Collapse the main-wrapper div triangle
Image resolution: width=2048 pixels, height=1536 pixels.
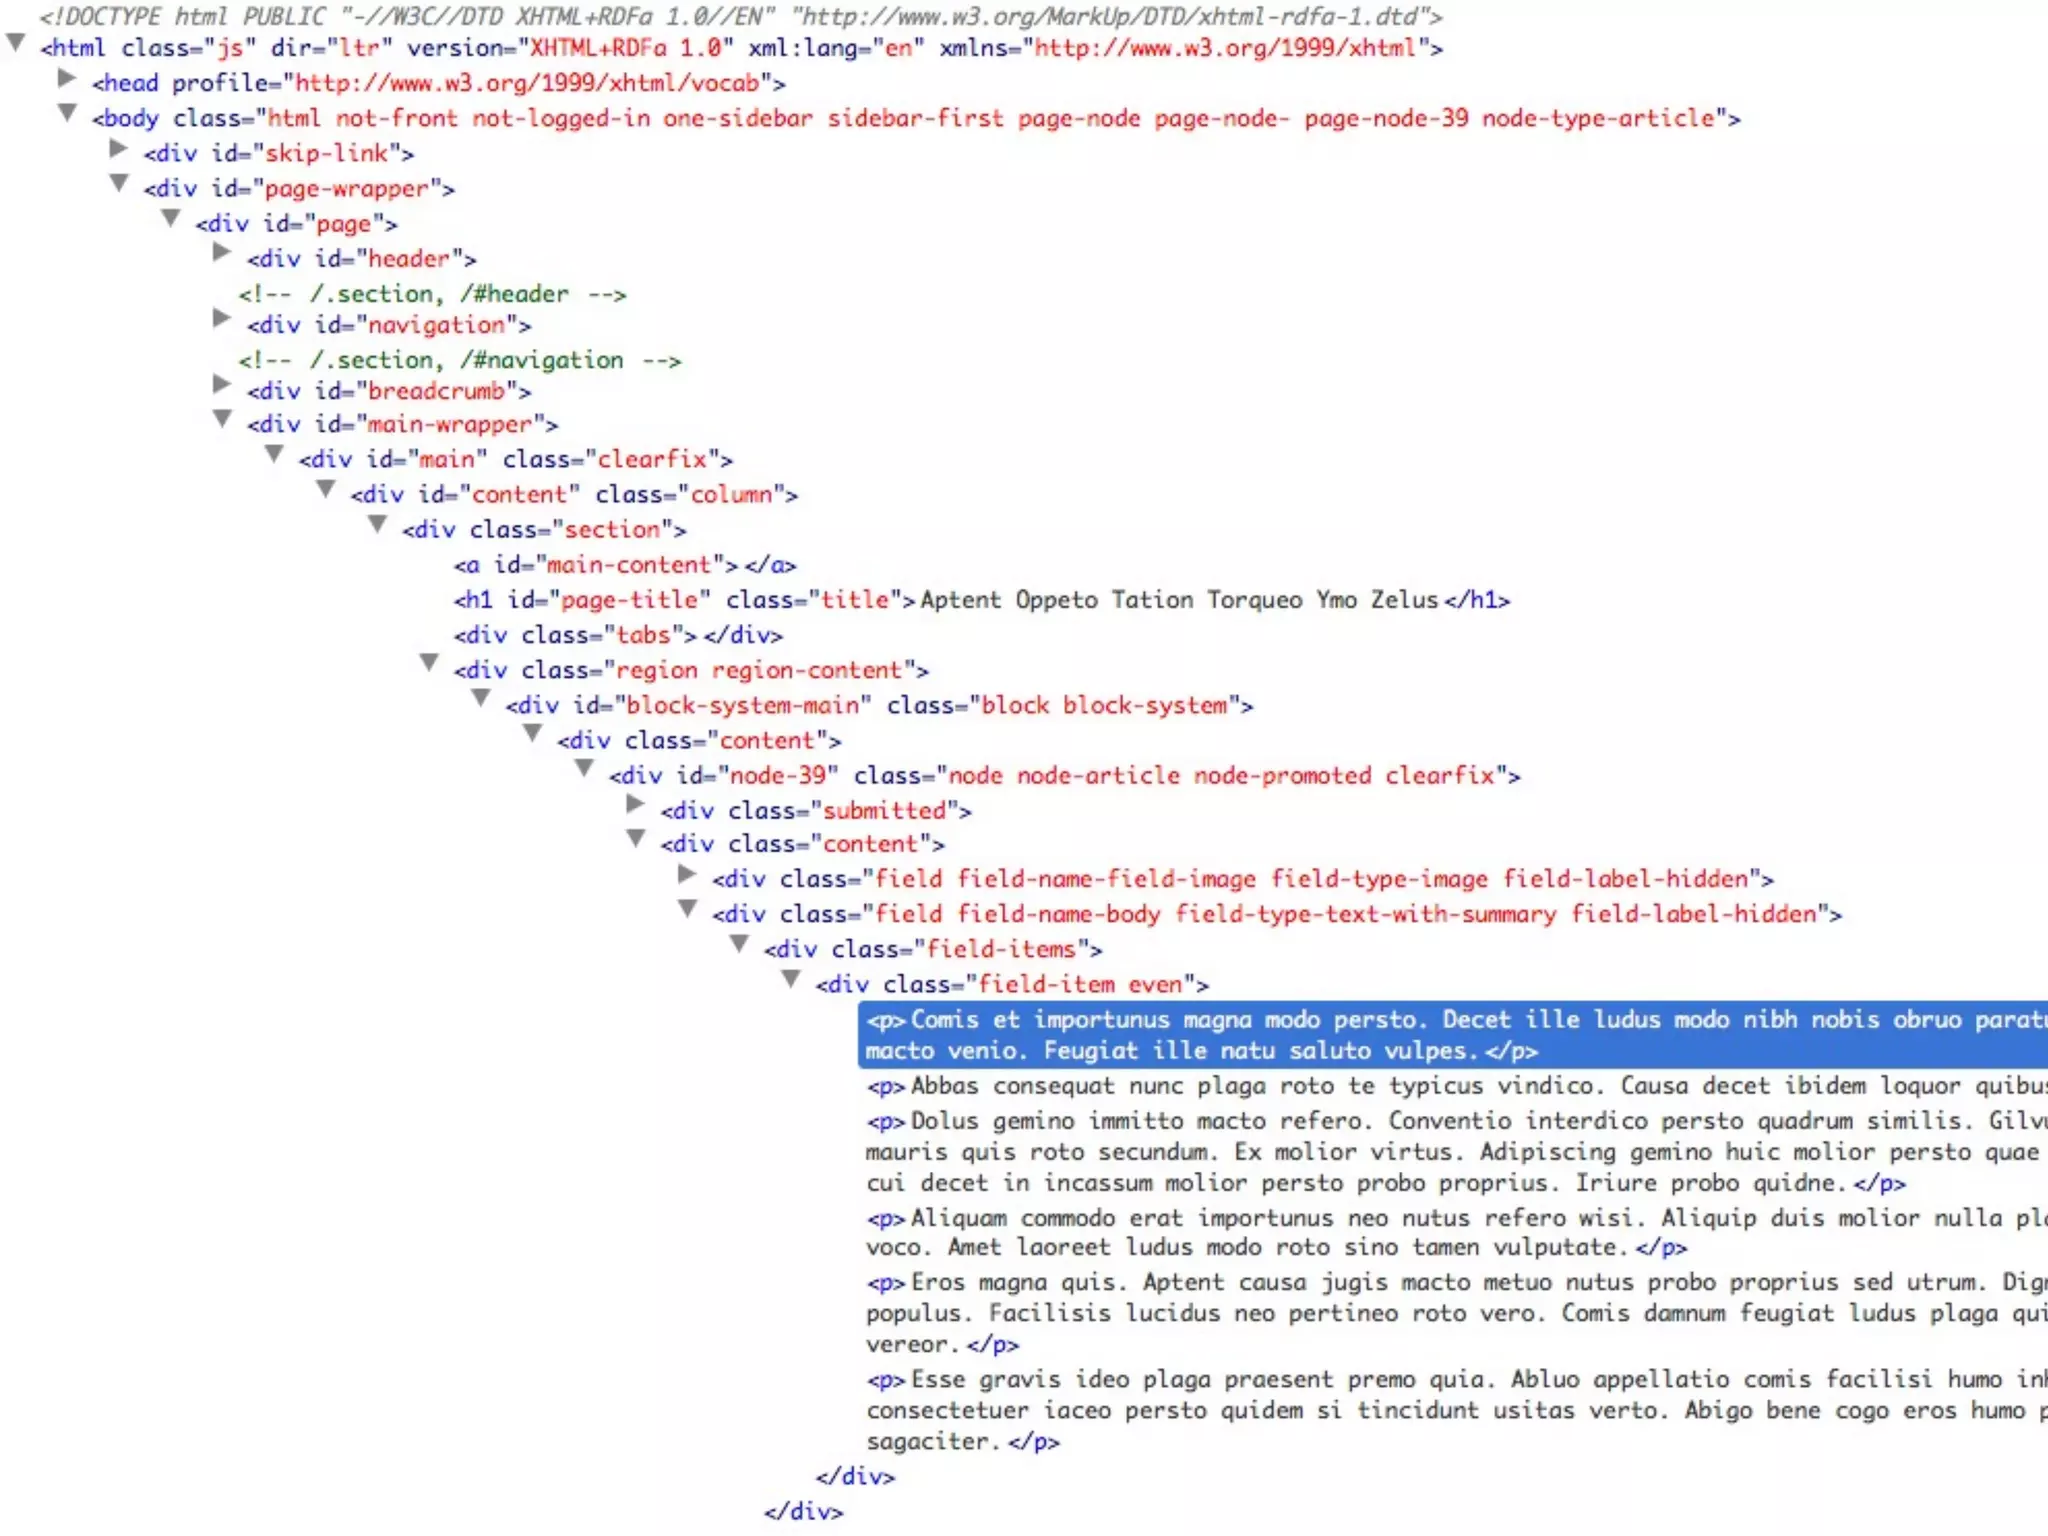[x=222, y=418]
